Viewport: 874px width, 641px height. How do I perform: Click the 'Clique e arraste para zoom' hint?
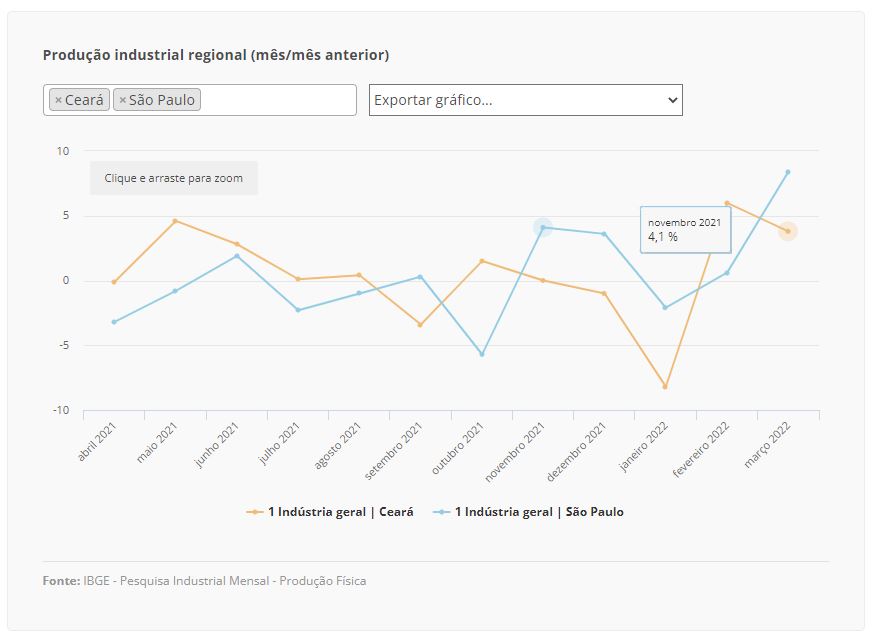coord(173,178)
